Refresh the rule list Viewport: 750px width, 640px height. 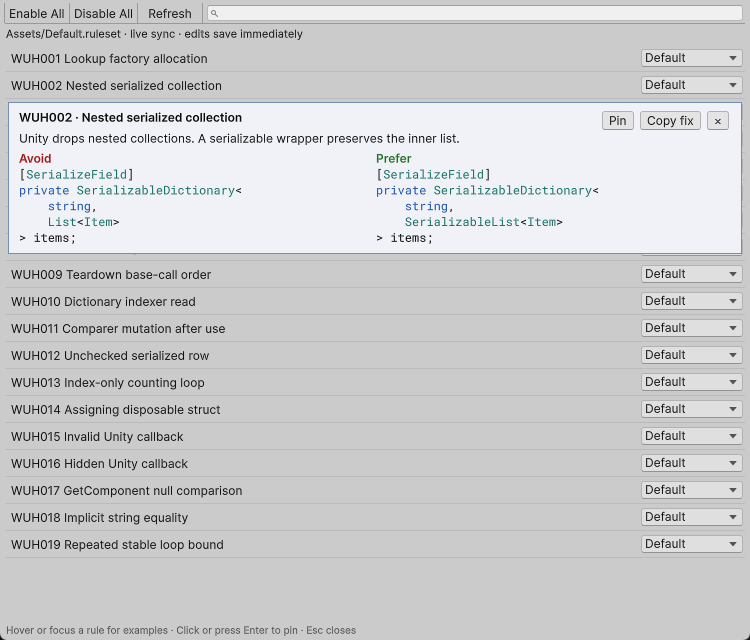pos(170,13)
